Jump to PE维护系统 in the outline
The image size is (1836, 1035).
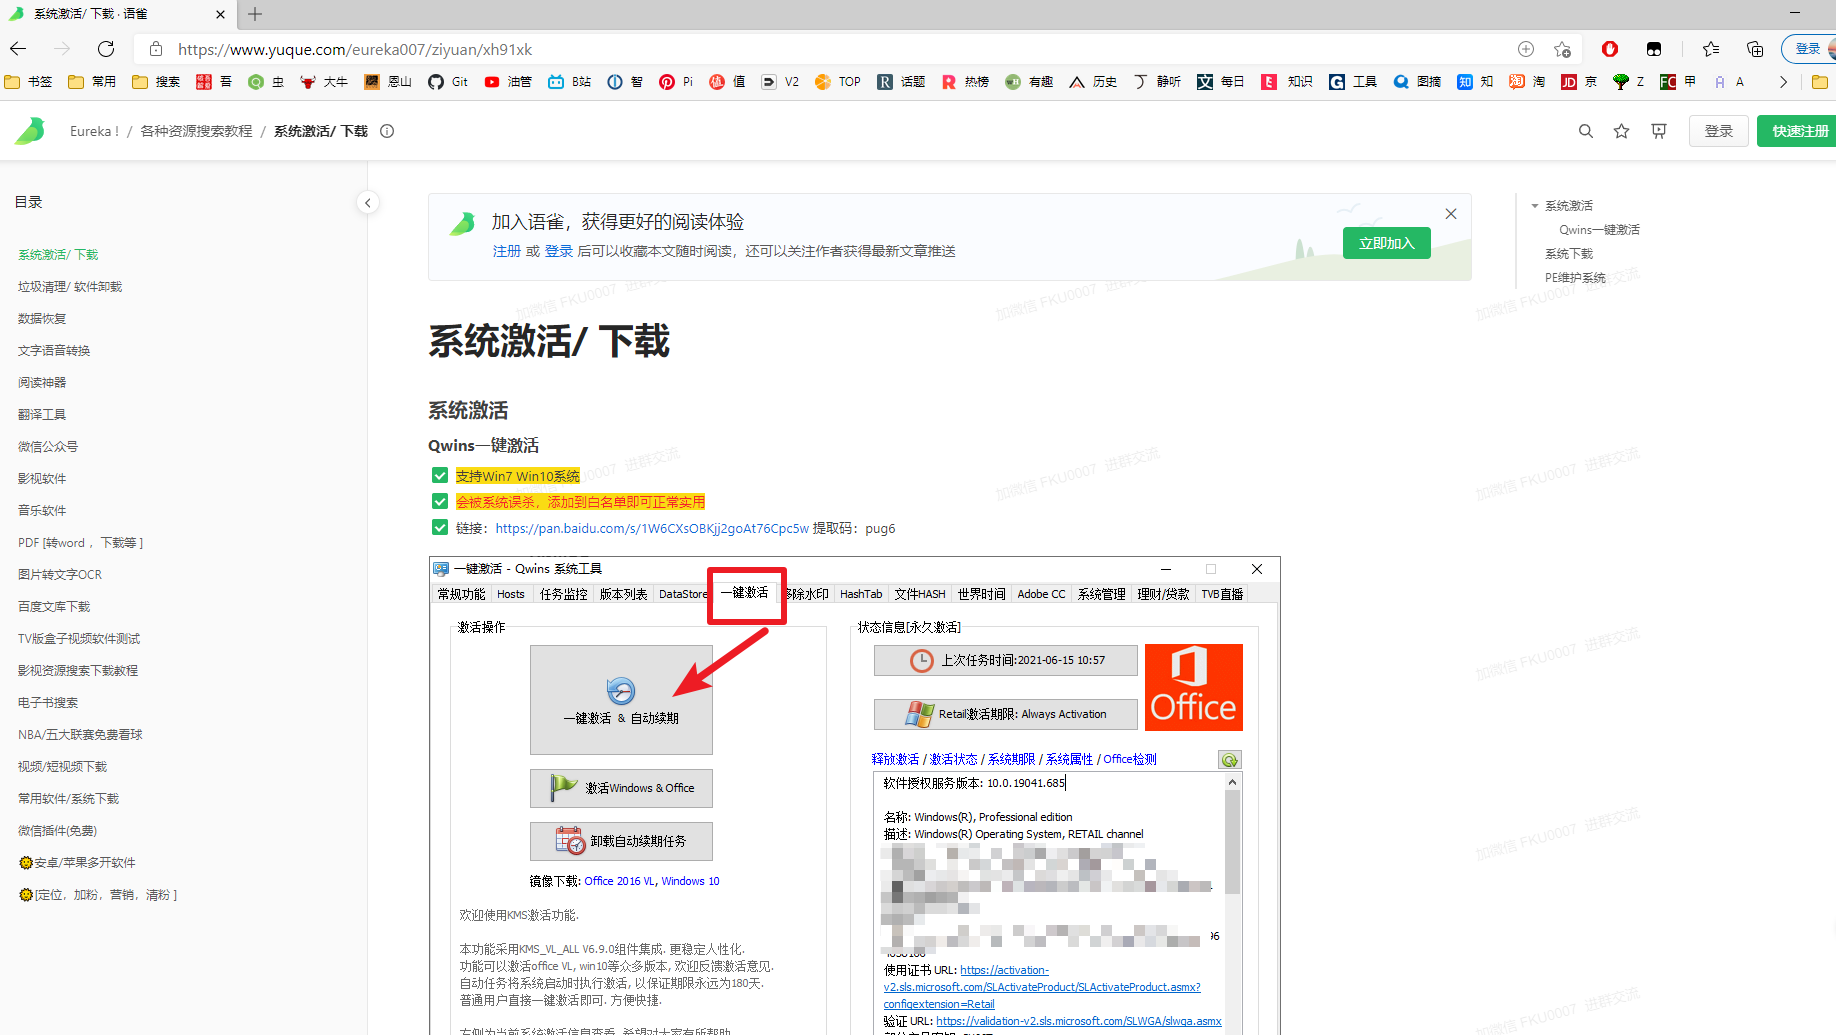1575,278
